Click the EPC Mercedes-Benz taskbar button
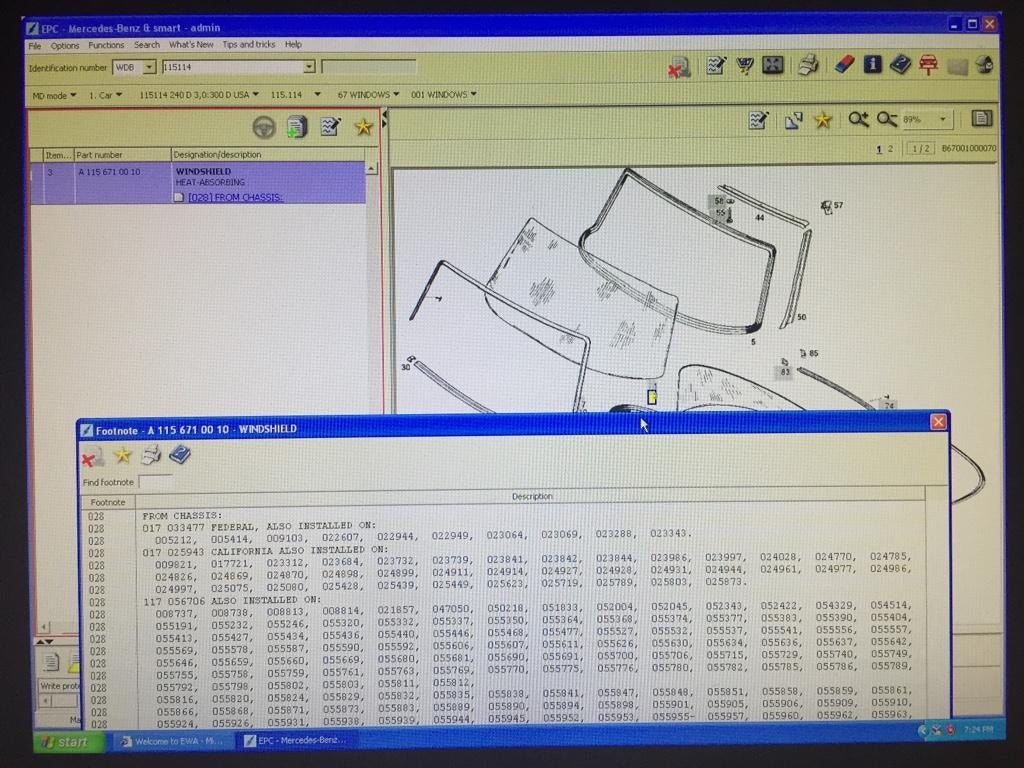This screenshot has height=768, width=1024. point(297,741)
